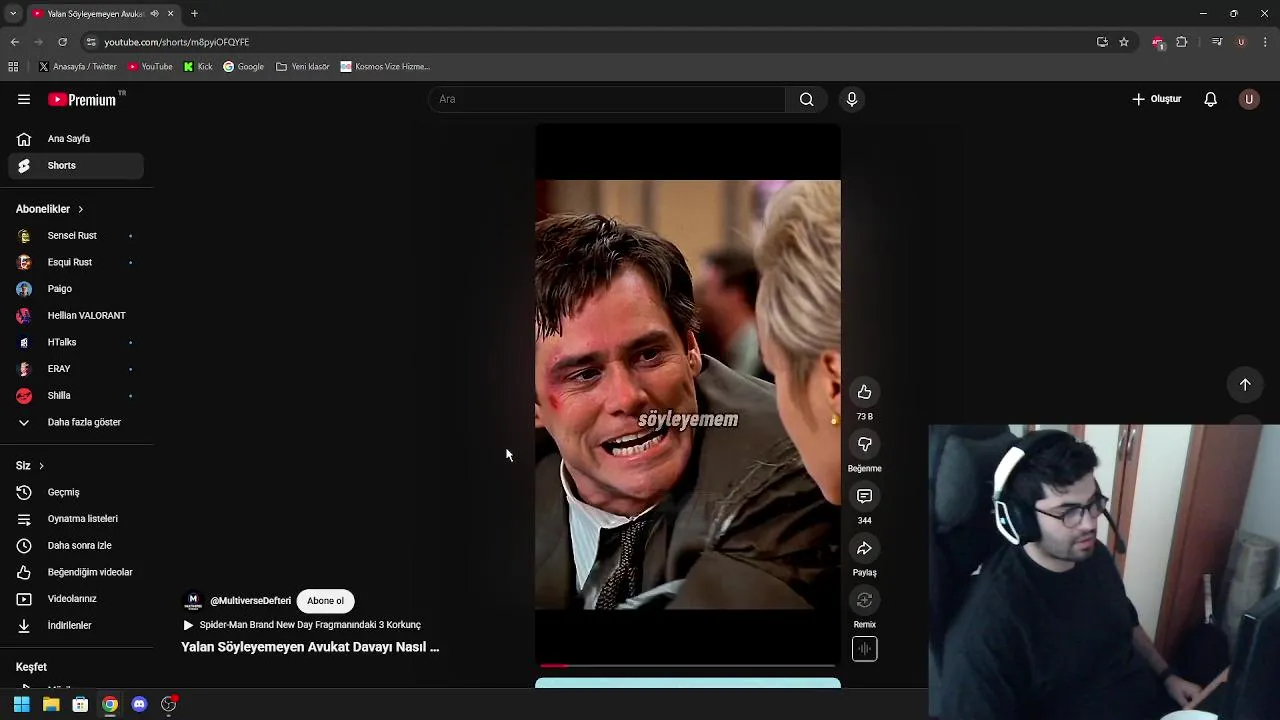Click the Short title Yalan Söyleyemeyen Avukat

[310, 647]
